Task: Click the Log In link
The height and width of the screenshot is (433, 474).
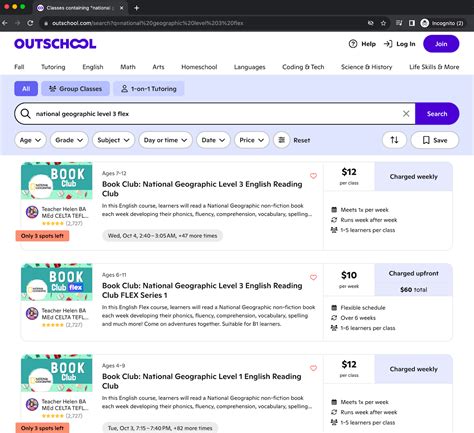Action: tap(406, 44)
